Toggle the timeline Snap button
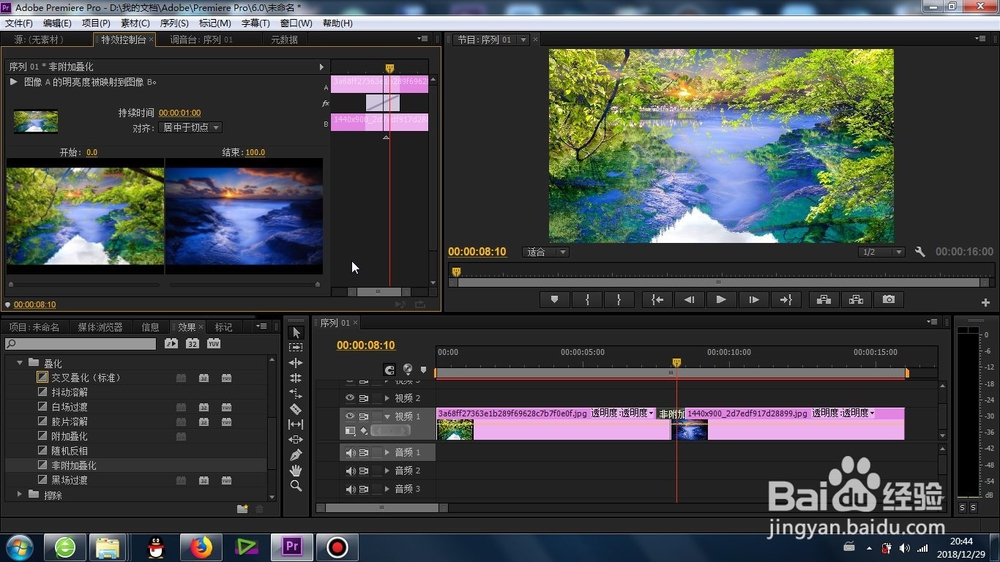Screen dimensions: 1000x562 (389, 369)
